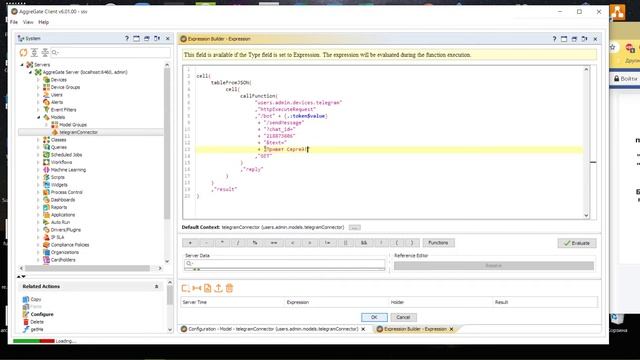This screenshot has width=640, height=360.
Task: Open the Help menu
Action: point(43,22)
